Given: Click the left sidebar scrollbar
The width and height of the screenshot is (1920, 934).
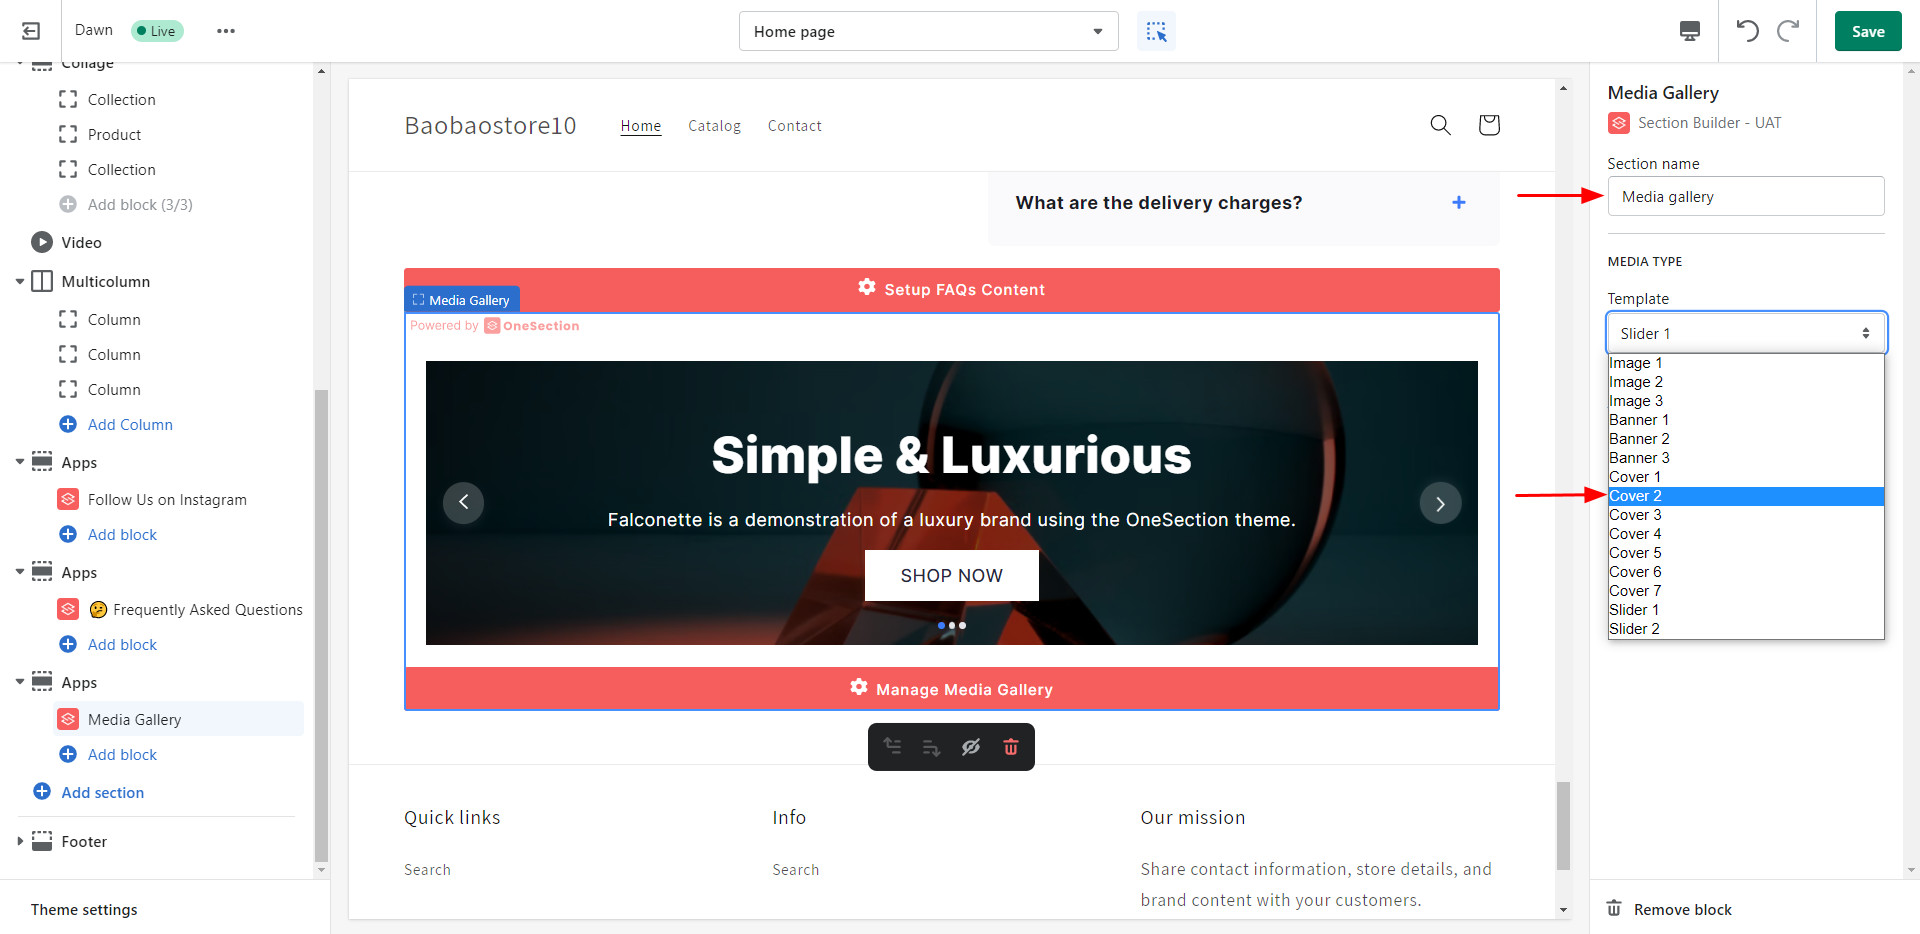Looking at the screenshot, I should click(321, 625).
